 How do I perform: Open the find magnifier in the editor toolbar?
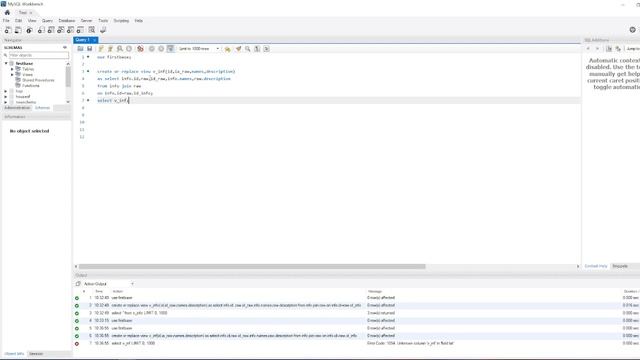pyautogui.click(x=248, y=49)
